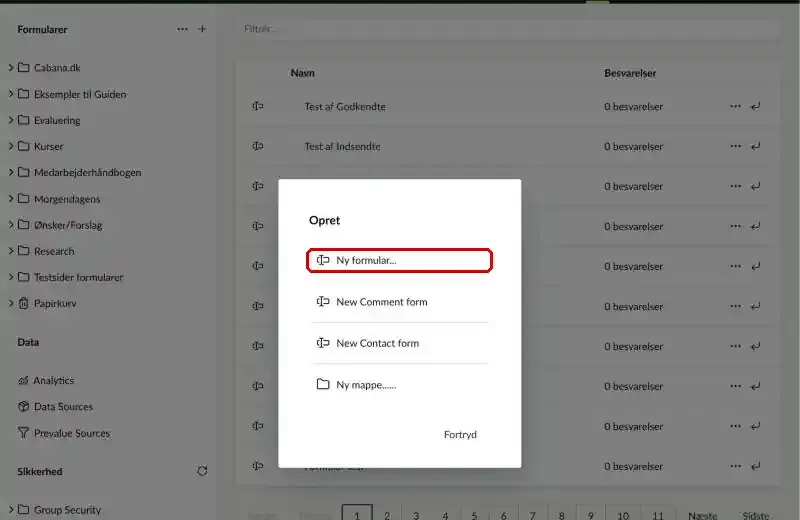Go to page 10 in pagination

point(622,514)
